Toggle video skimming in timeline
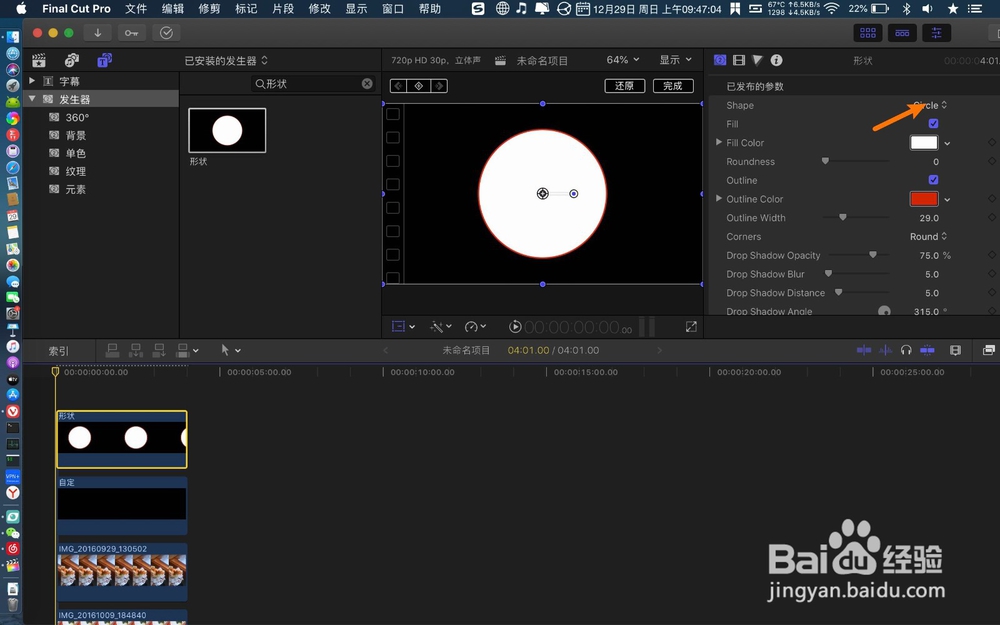 point(864,350)
